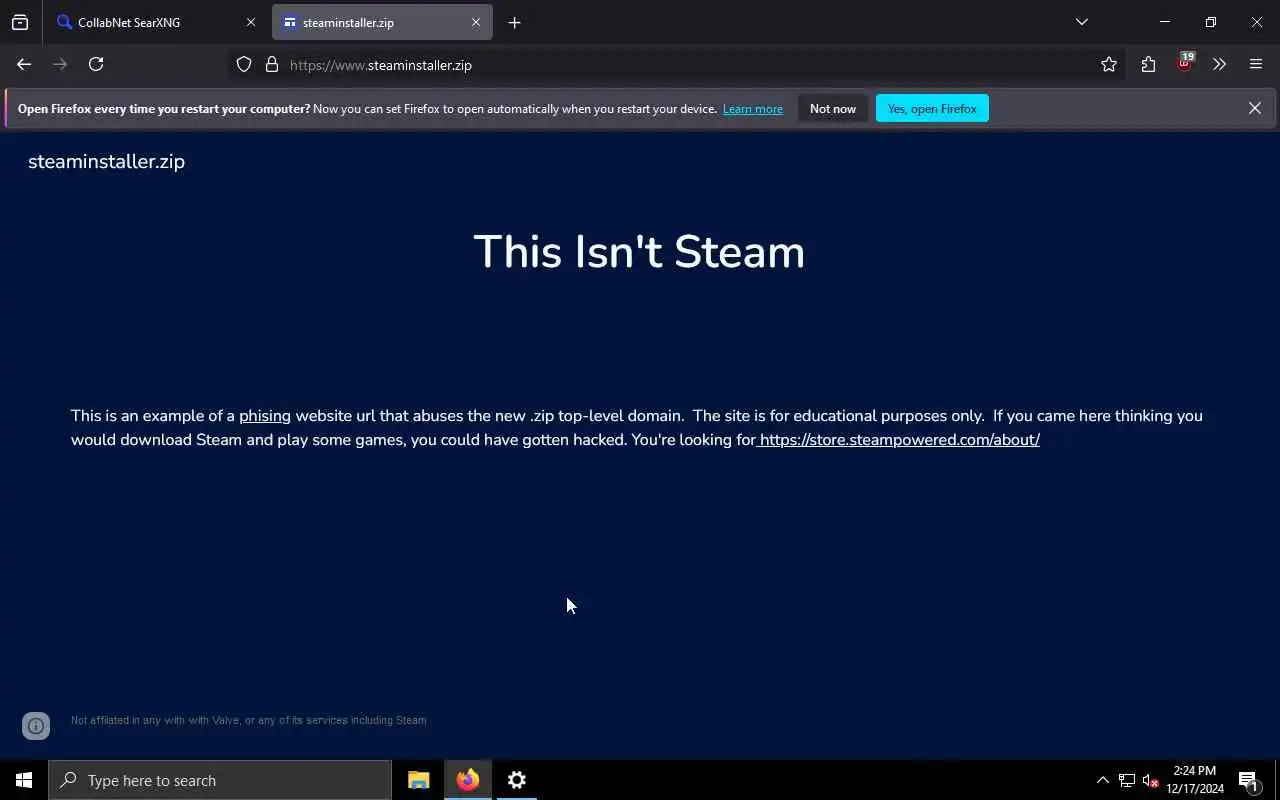1280x800 pixels.
Task: View site security padlock info
Action: point(271,65)
